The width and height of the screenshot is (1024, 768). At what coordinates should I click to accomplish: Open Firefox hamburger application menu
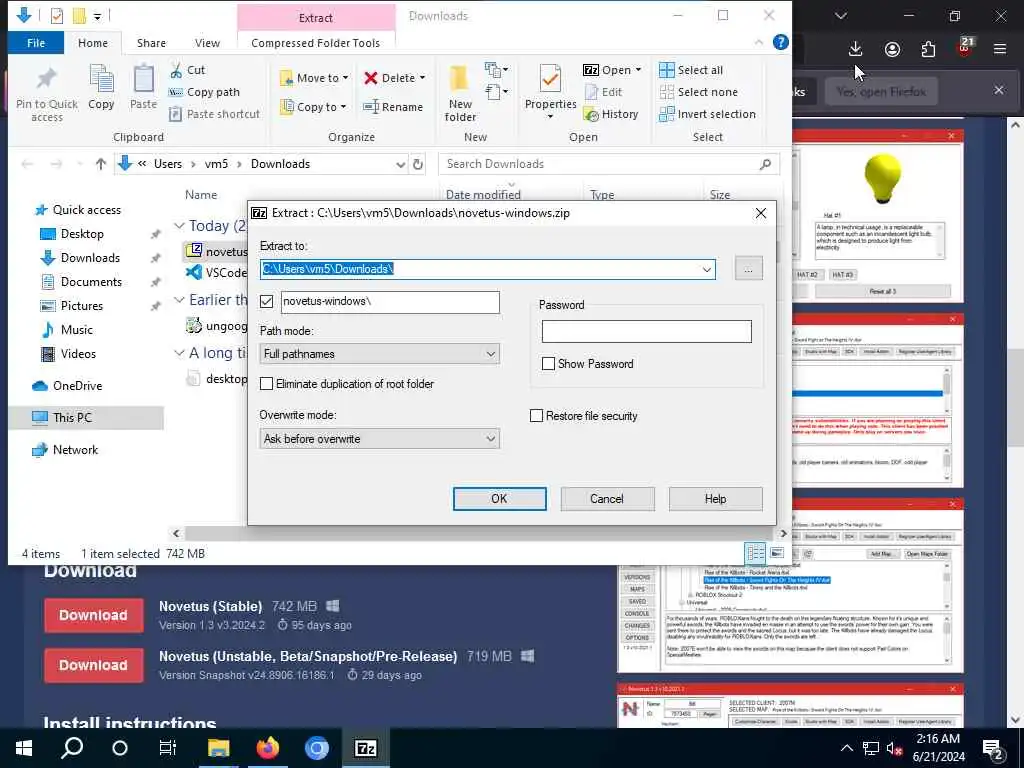coord(999,49)
